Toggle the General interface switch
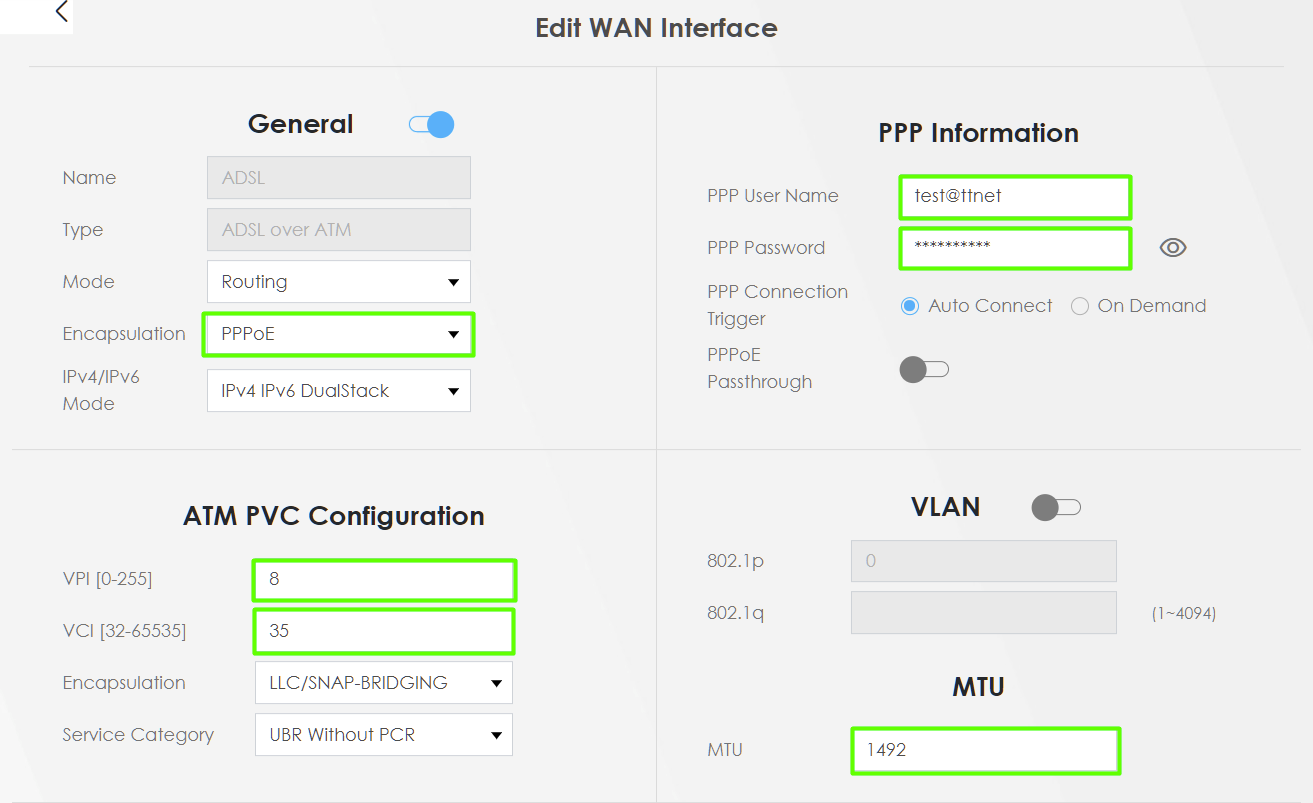 (432, 125)
